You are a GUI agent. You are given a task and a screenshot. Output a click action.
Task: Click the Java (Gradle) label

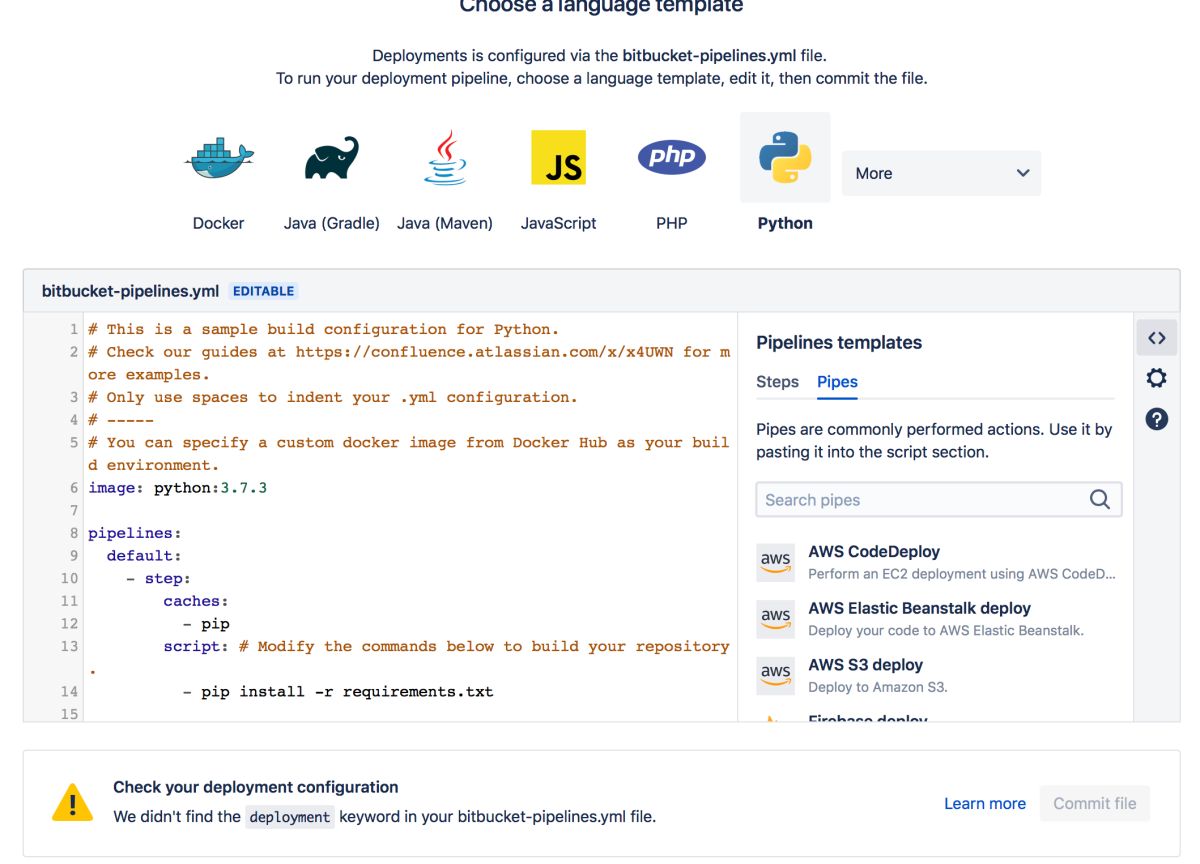pyautogui.click(x=331, y=223)
